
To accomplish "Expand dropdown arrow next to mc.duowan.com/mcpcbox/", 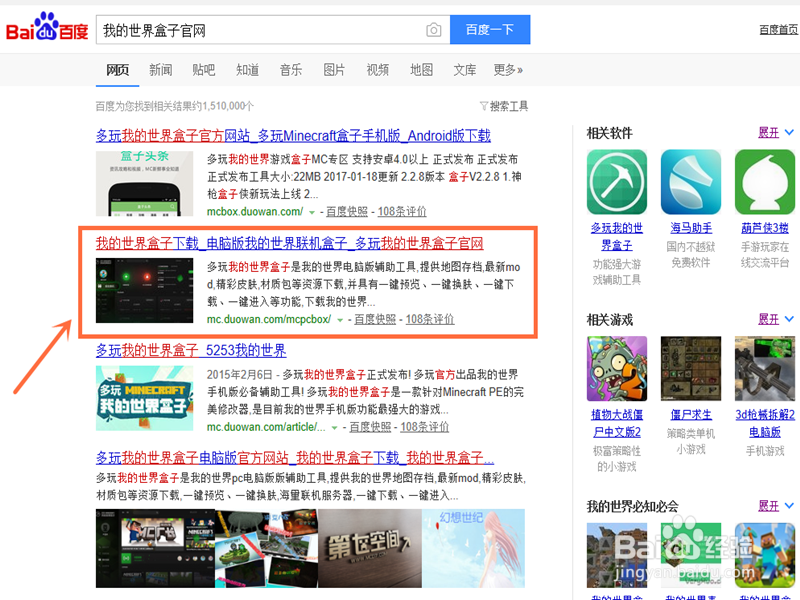I will (x=340, y=320).
